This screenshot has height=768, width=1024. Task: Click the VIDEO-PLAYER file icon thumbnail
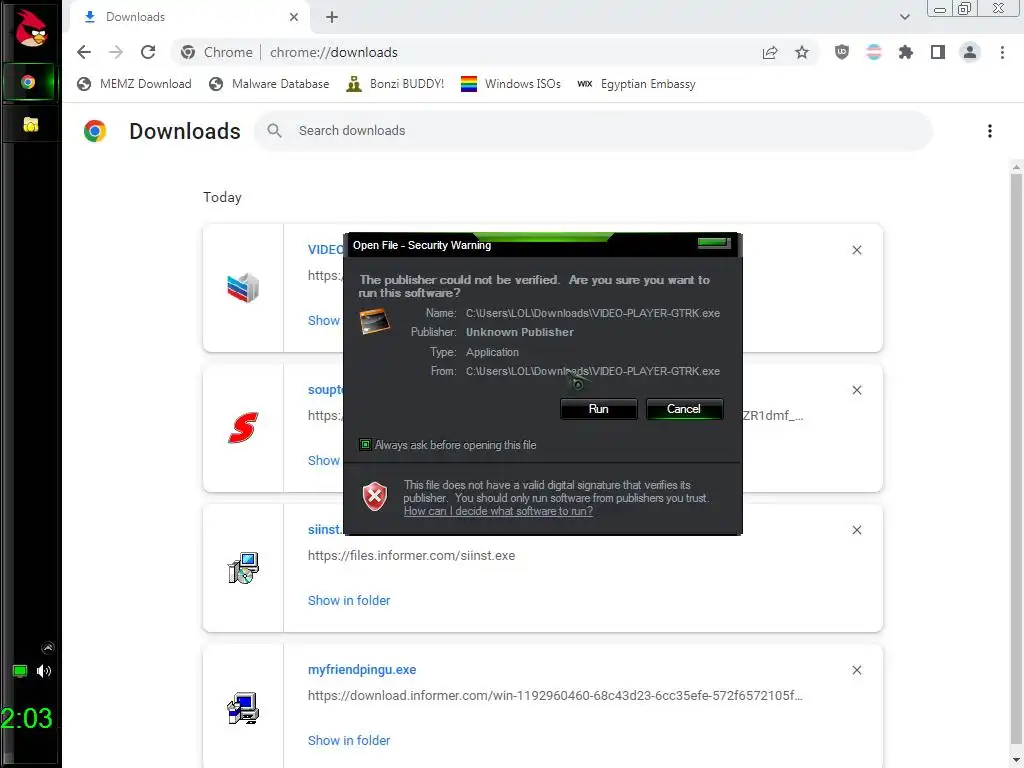coord(243,288)
